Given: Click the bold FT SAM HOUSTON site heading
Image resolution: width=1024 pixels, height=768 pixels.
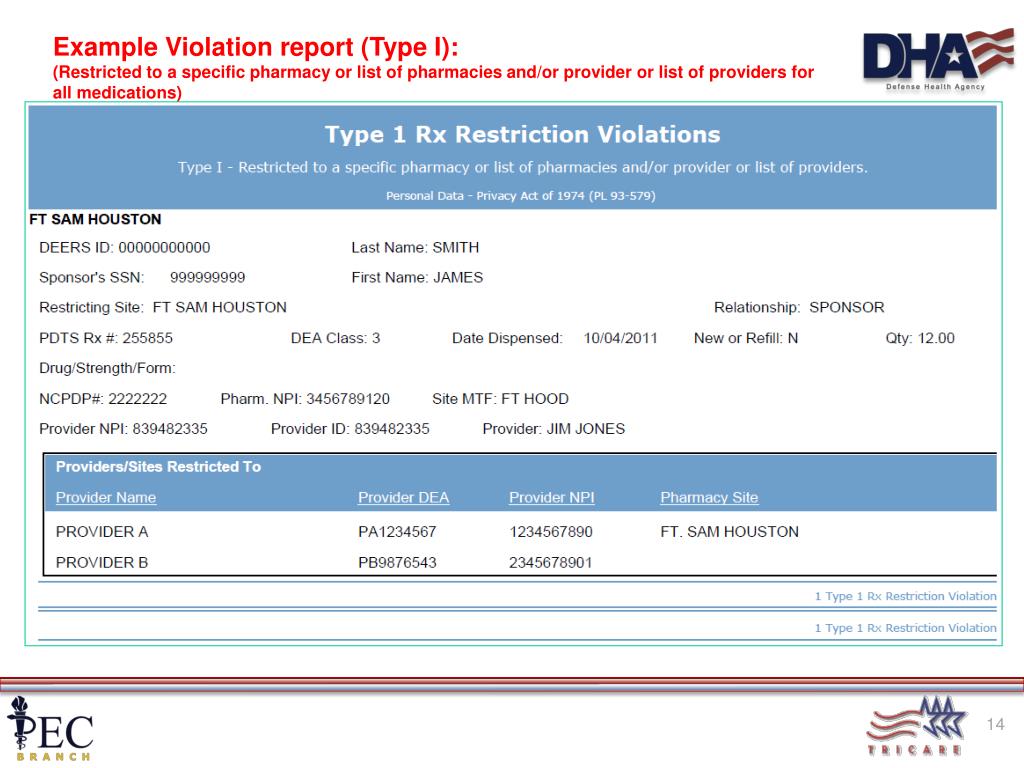Looking at the screenshot, I should point(95,219).
